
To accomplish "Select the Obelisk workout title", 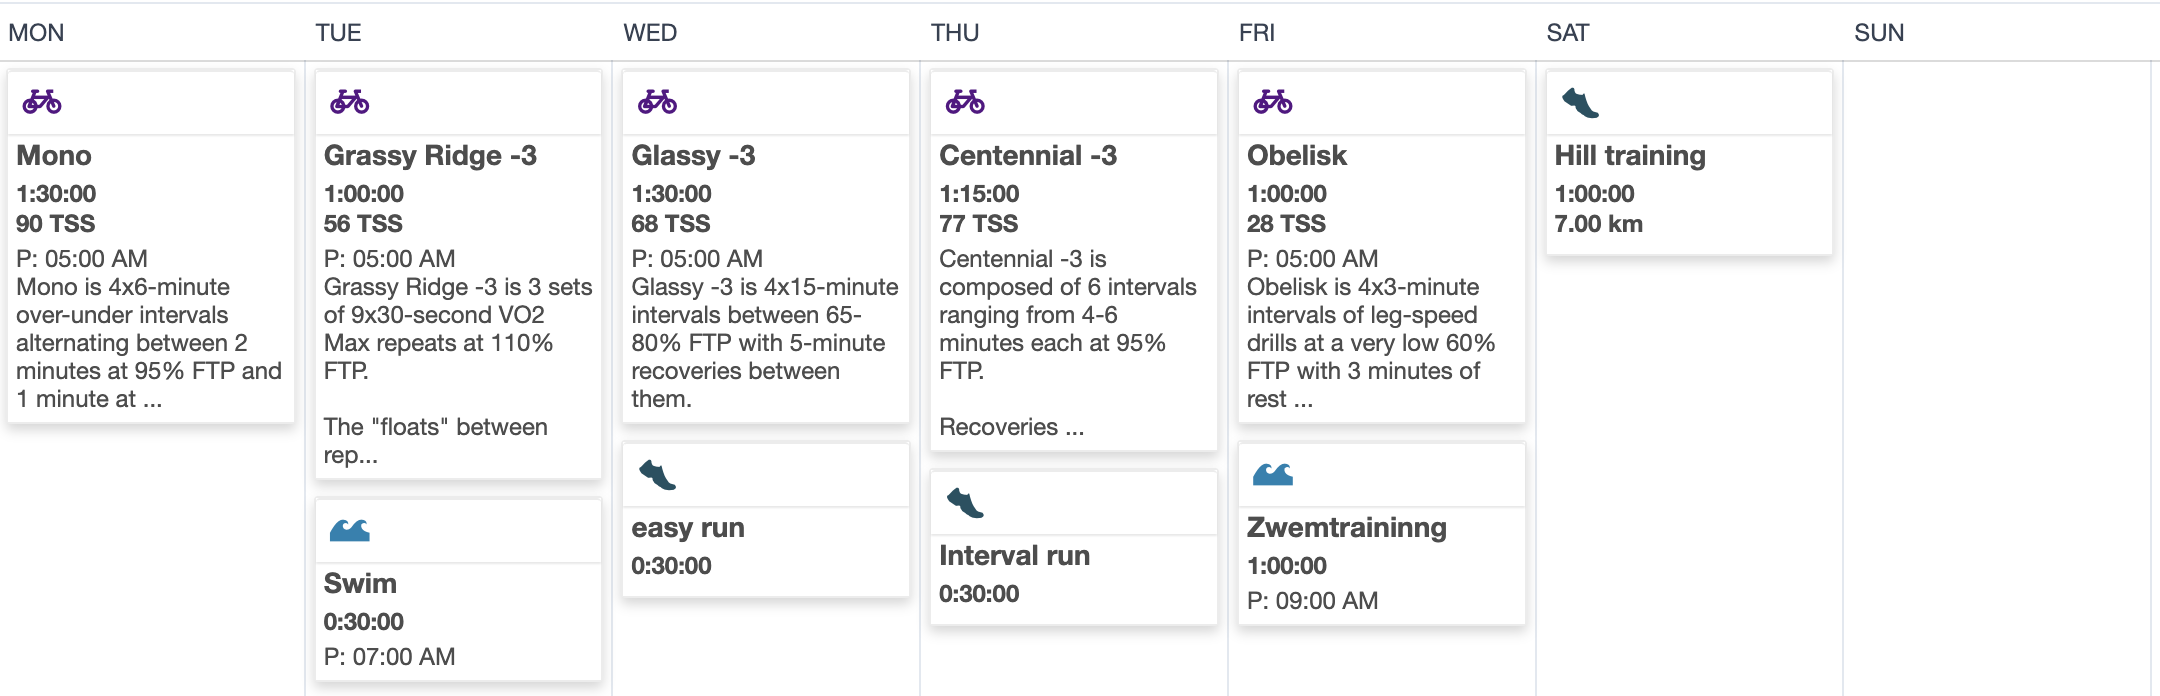I will click(x=1297, y=156).
